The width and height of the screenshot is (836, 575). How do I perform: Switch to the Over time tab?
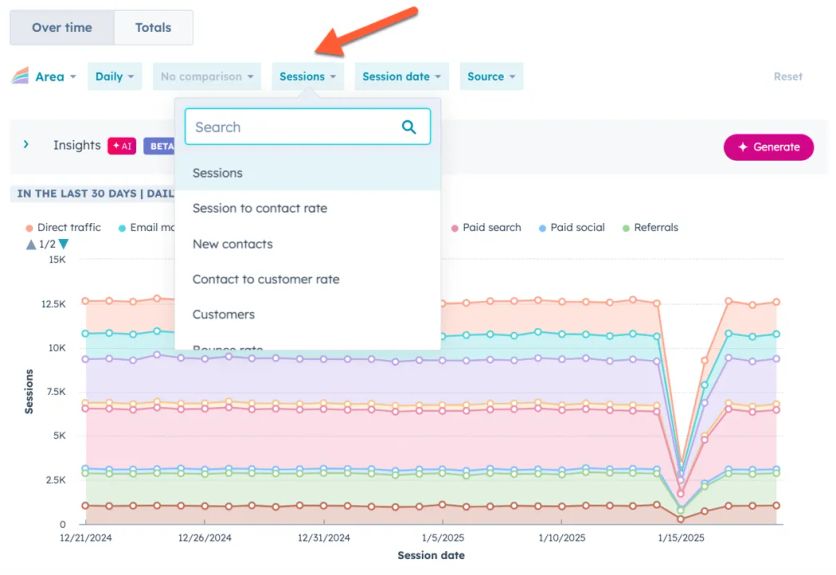point(62,28)
